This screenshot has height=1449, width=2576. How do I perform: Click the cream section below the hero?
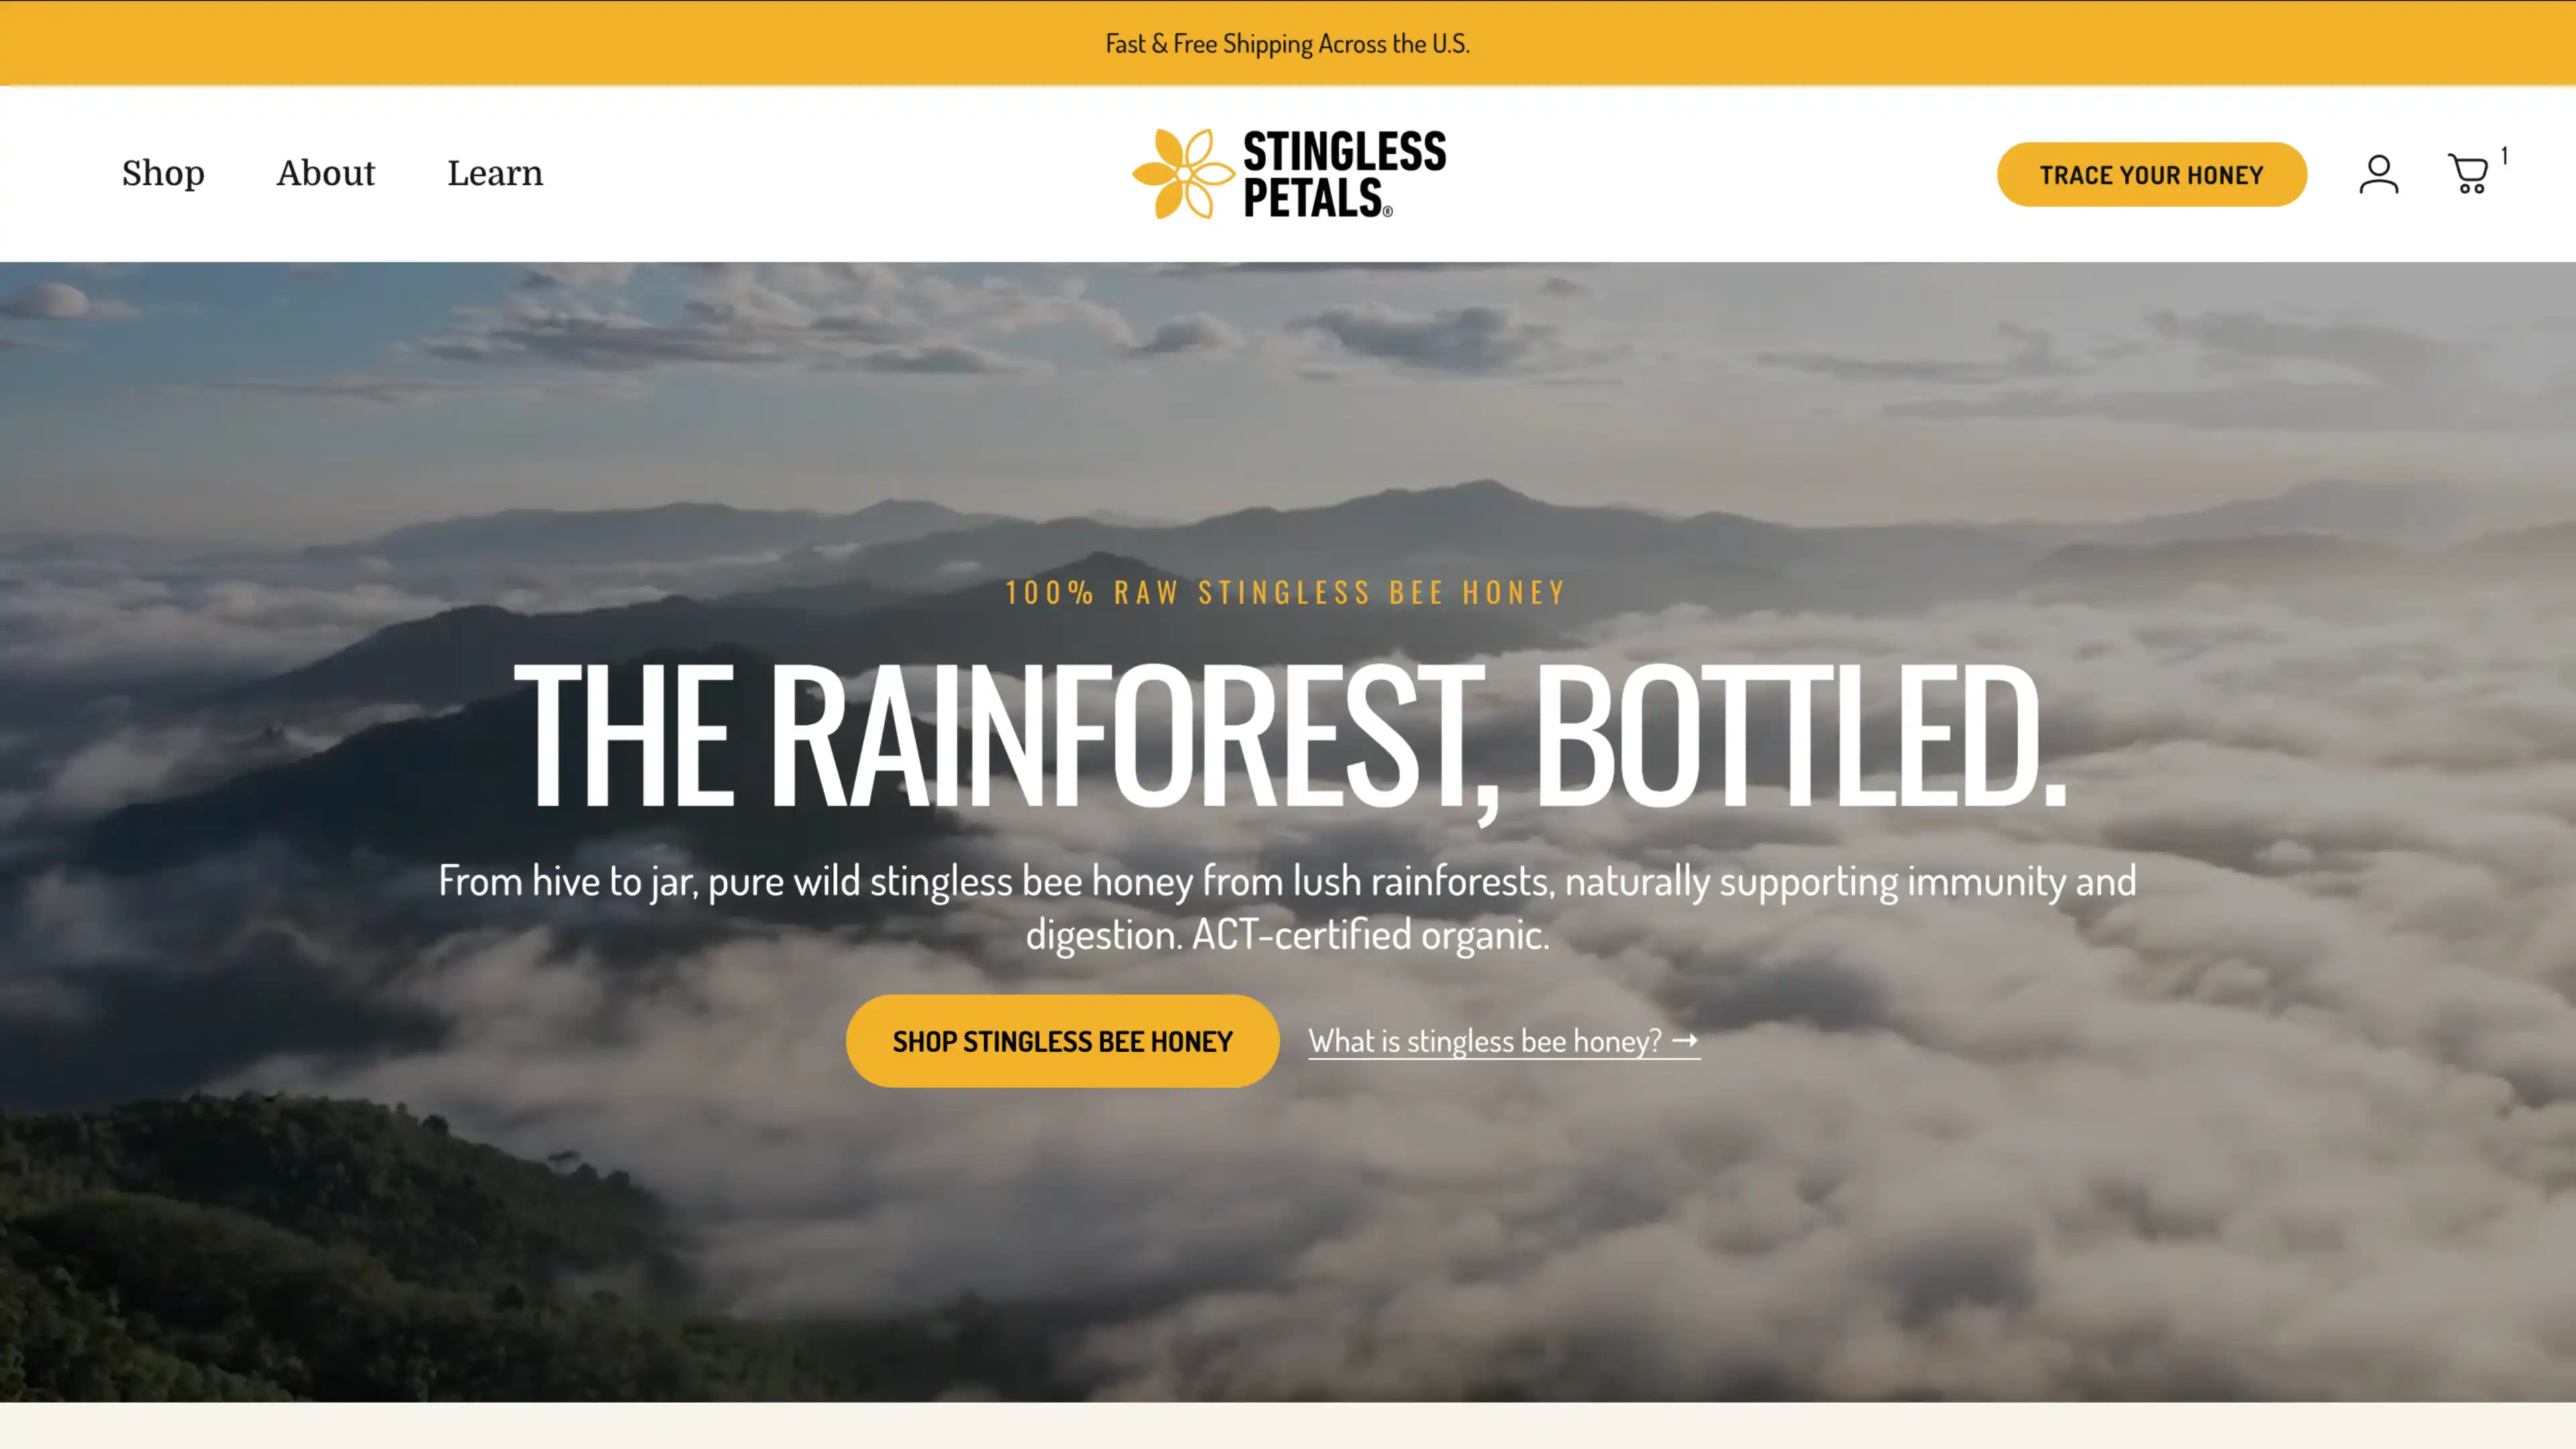[1288, 1426]
